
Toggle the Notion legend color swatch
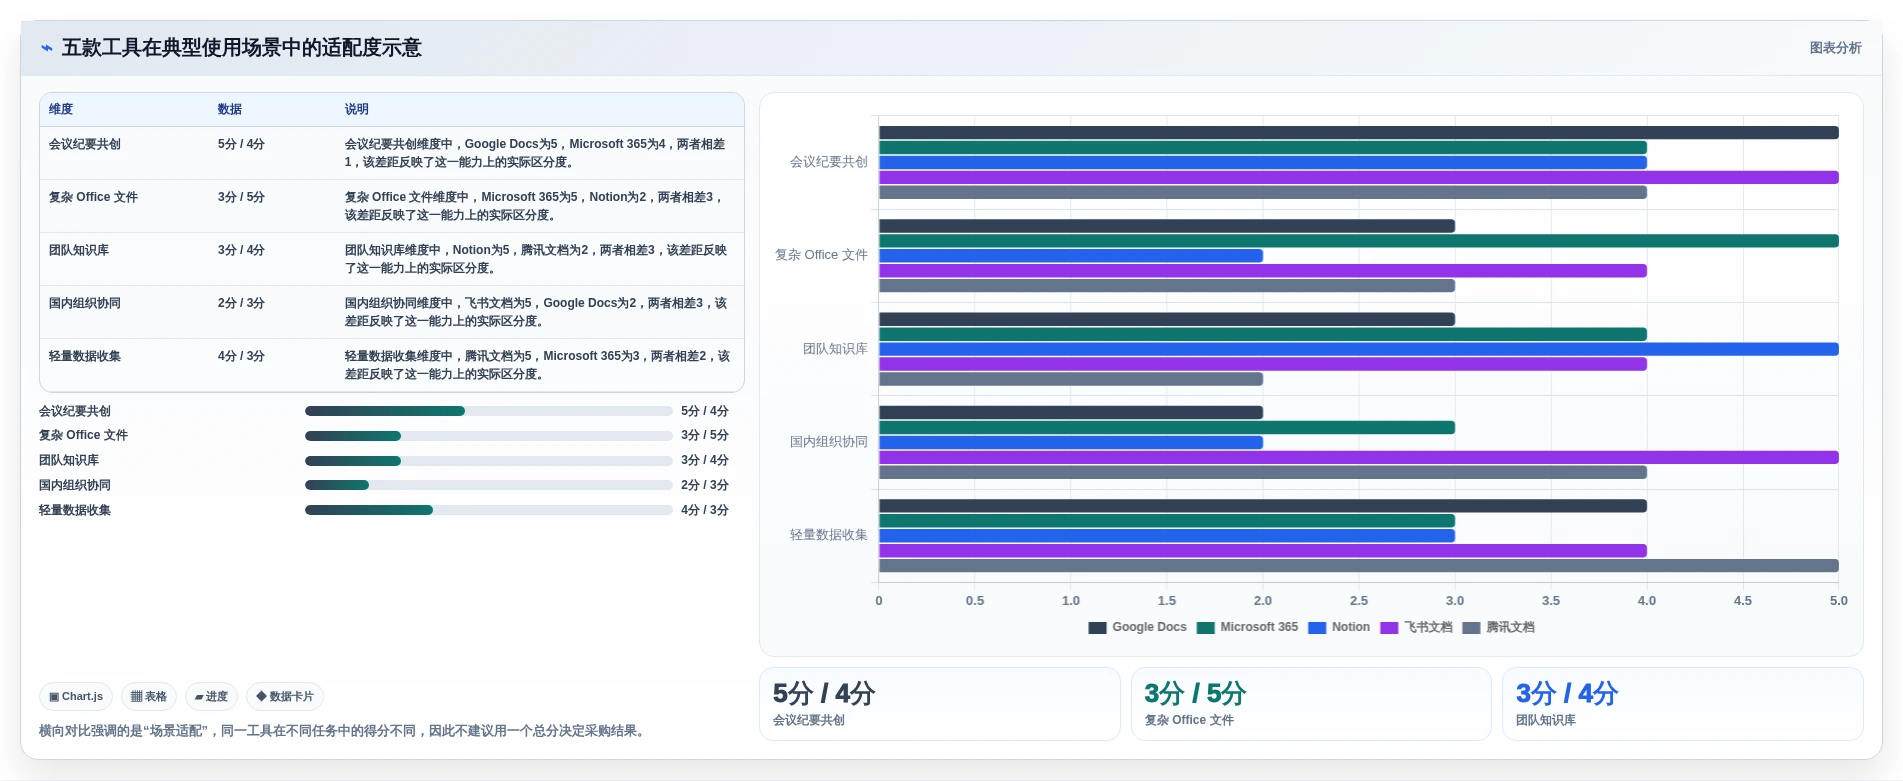(1317, 628)
